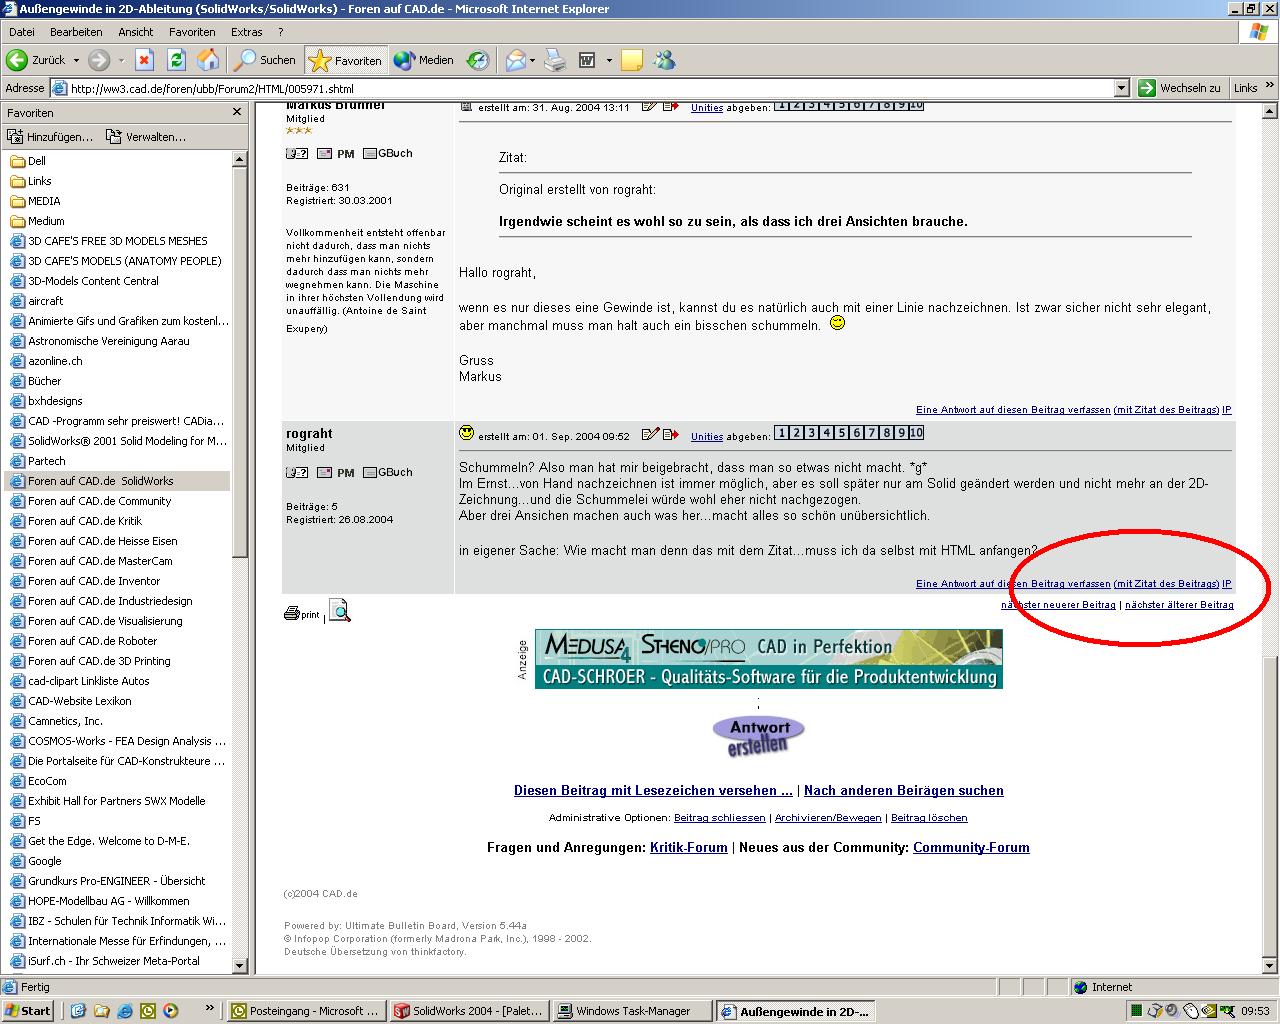Open the mail options dropdown arrow
The image size is (1280, 1024).
click(x=532, y=60)
